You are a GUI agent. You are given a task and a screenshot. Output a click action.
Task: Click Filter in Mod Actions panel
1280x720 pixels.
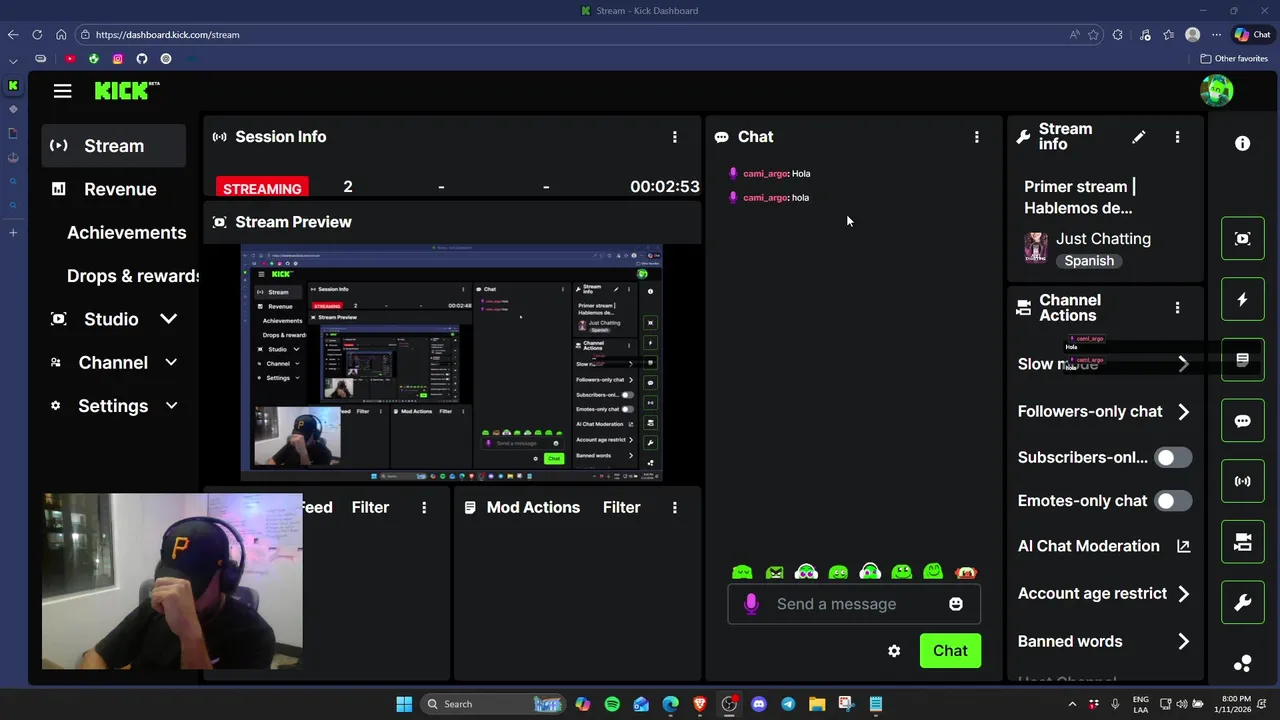621,508
